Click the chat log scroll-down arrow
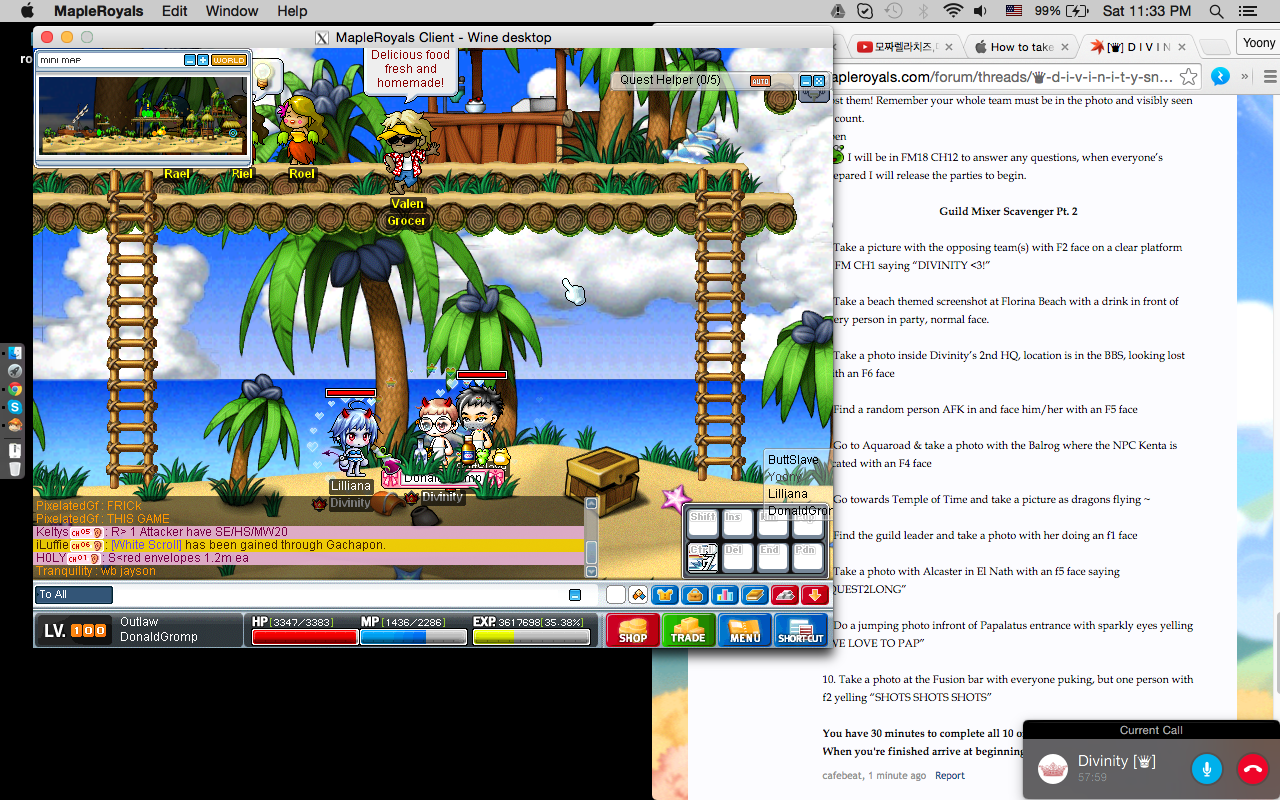Viewport: 1280px width, 800px height. [x=591, y=571]
